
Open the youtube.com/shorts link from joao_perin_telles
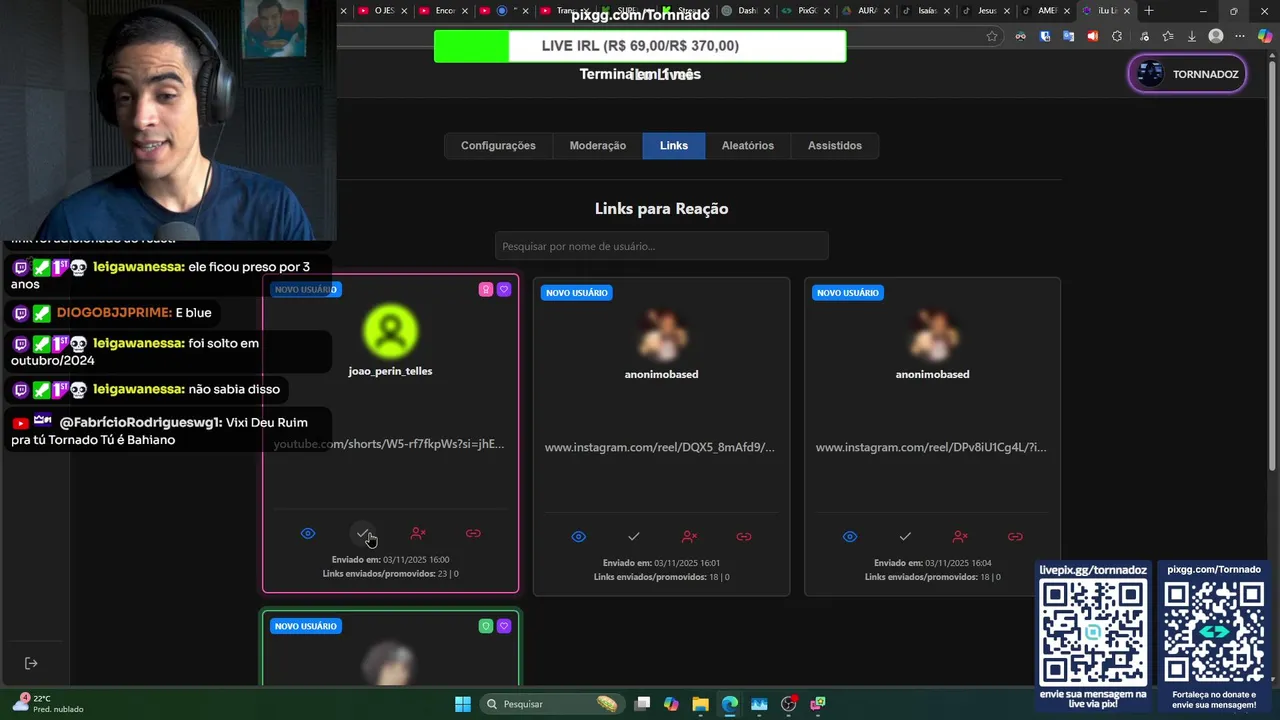390,444
